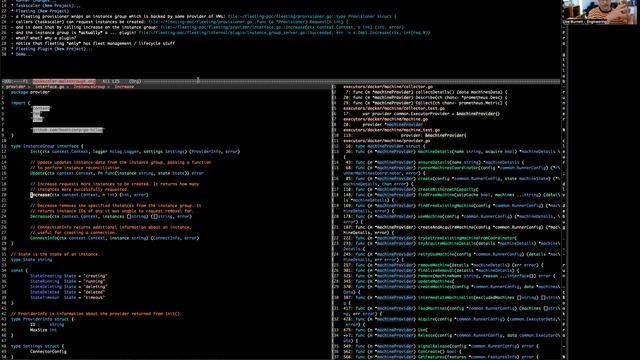The image size is (640, 360).
Task: Click the (Org) major mode indicator
Action: [x=135, y=81]
